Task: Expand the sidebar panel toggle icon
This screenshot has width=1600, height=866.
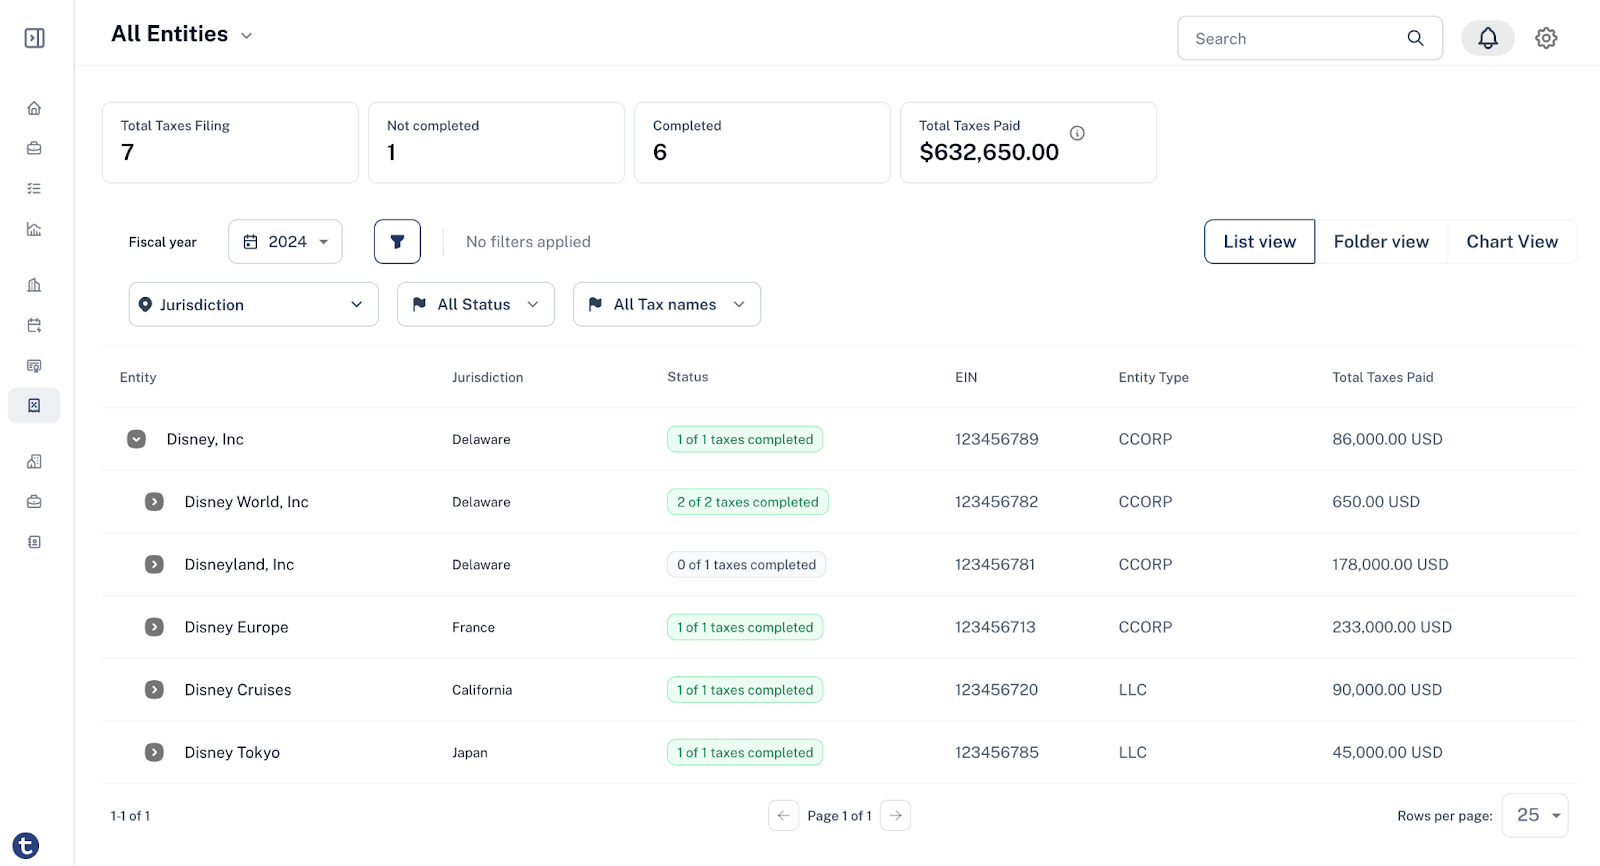Action: pos(35,38)
